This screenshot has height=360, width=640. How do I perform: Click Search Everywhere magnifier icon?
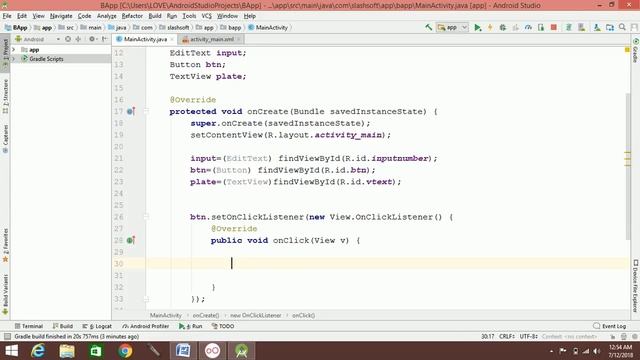click(622, 27)
